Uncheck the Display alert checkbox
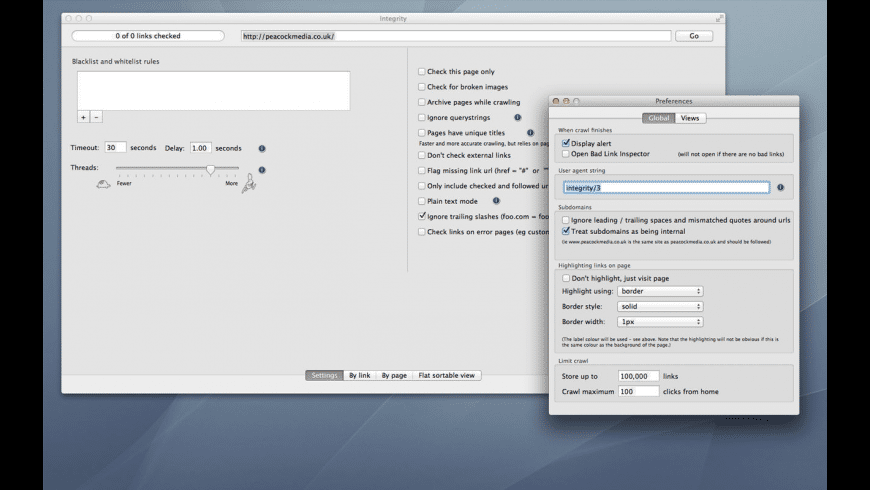870x490 pixels. (566, 143)
